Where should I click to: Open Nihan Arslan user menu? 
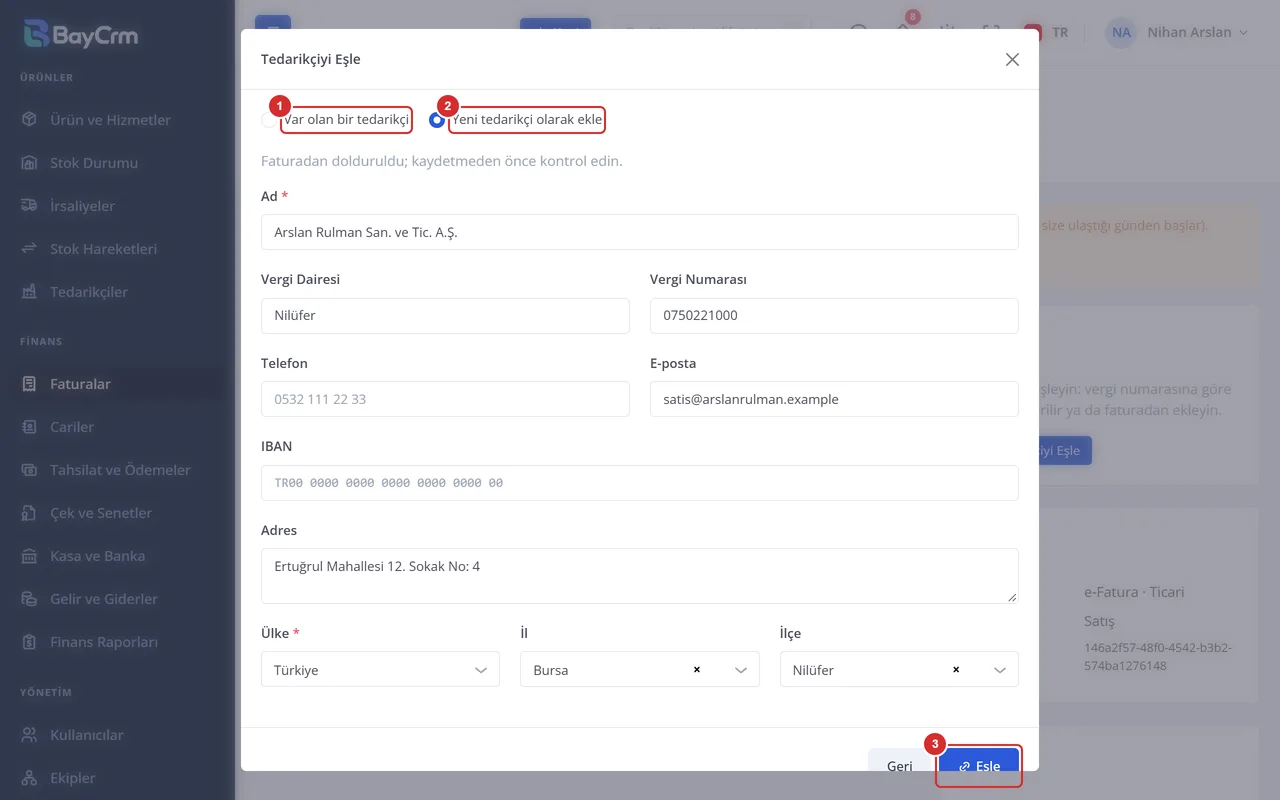tap(1178, 32)
